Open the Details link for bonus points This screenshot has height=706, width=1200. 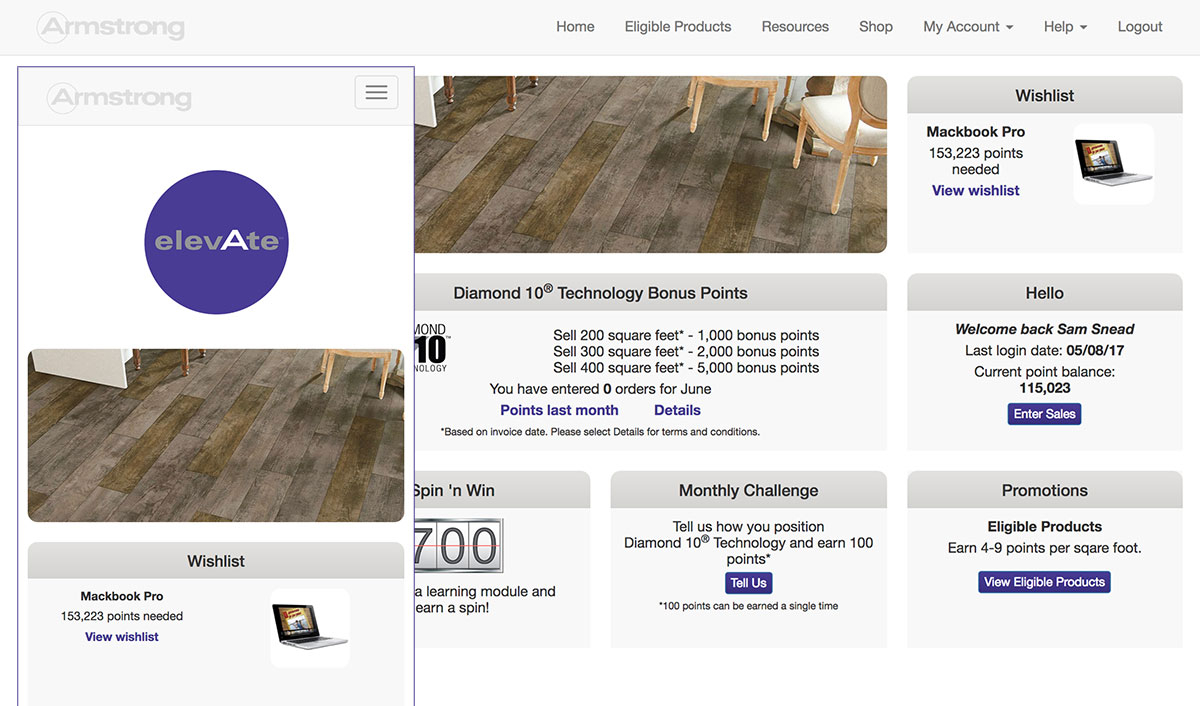[677, 410]
